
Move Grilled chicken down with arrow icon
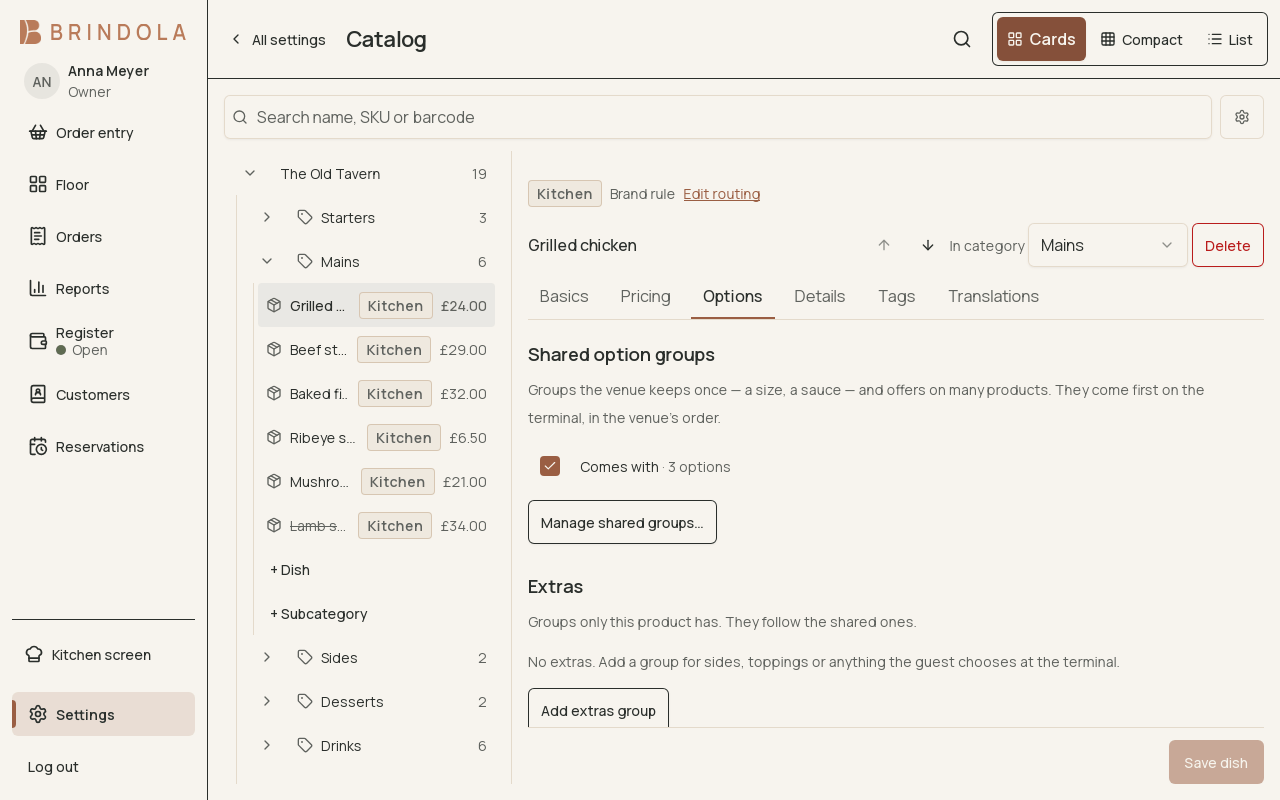pos(928,245)
